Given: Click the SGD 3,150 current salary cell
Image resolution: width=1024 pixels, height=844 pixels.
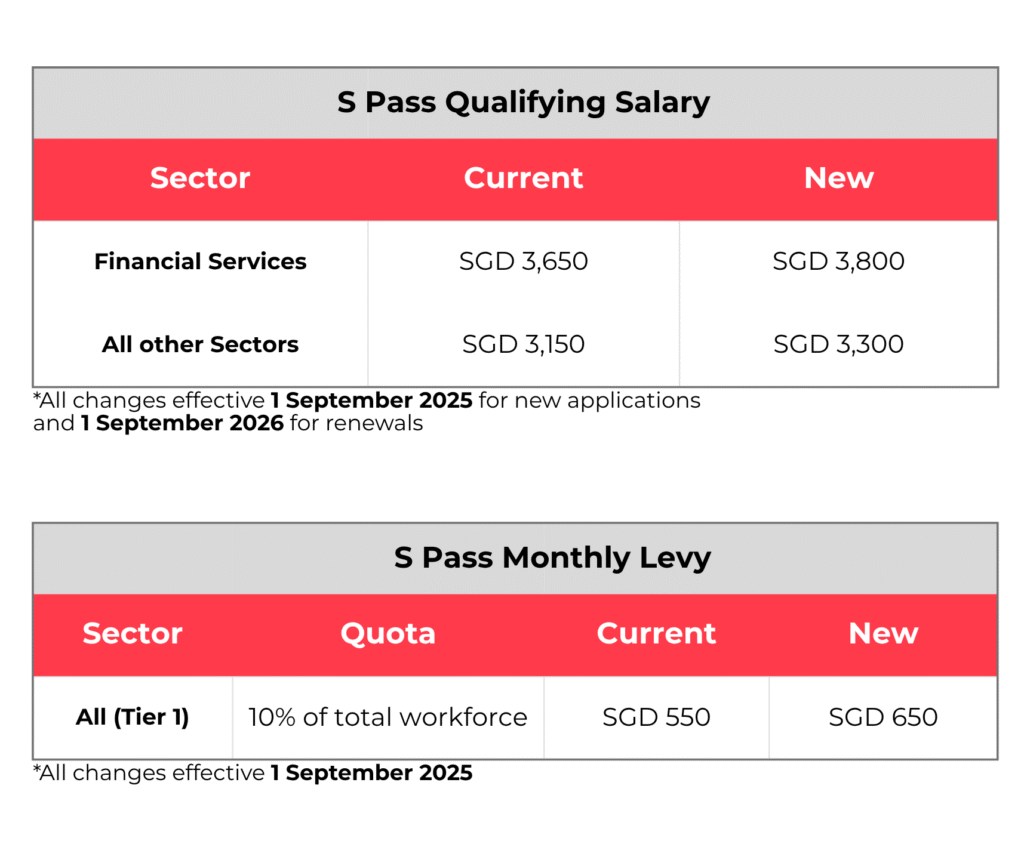Looking at the screenshot, I should (523, 344).
